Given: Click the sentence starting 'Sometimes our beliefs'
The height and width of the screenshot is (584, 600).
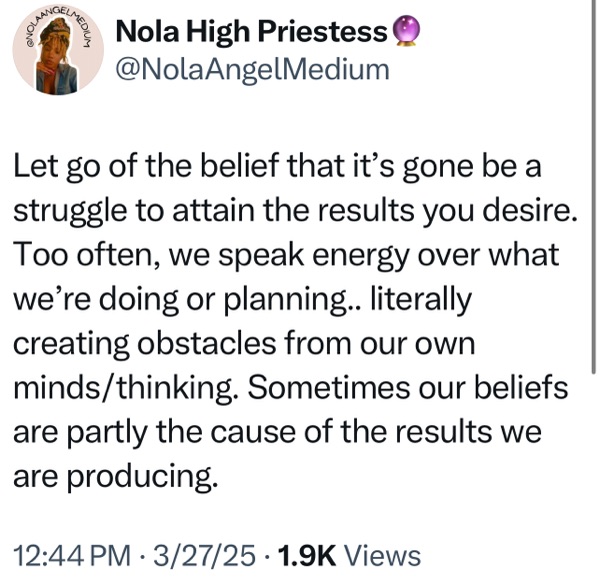Looking at the screenshot, I should coord(291,432).
